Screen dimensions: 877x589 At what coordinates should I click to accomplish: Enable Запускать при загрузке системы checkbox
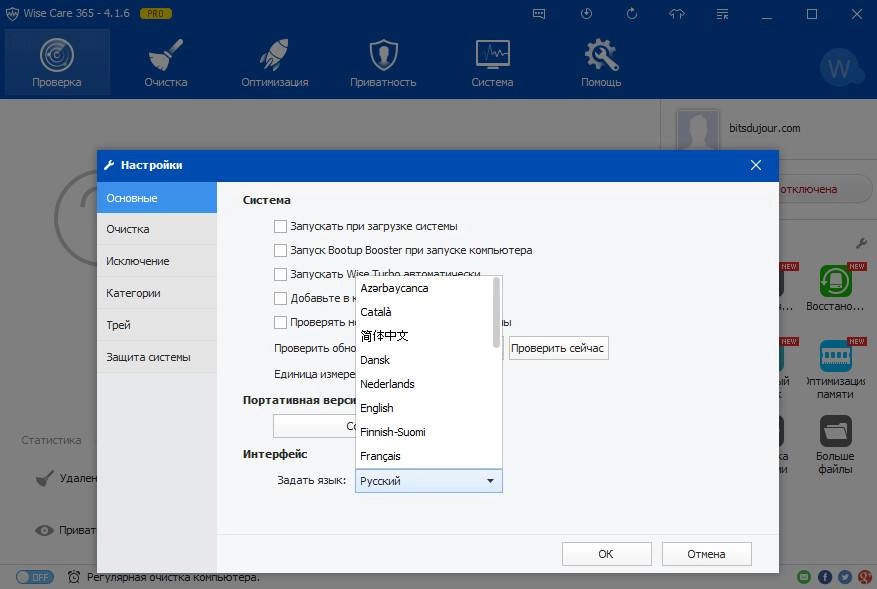pos(280,227)
